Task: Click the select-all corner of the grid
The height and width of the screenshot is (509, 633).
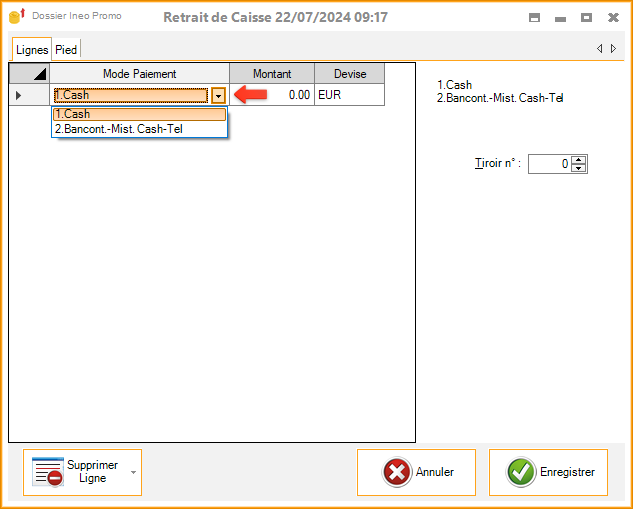Action: [29, 73]
